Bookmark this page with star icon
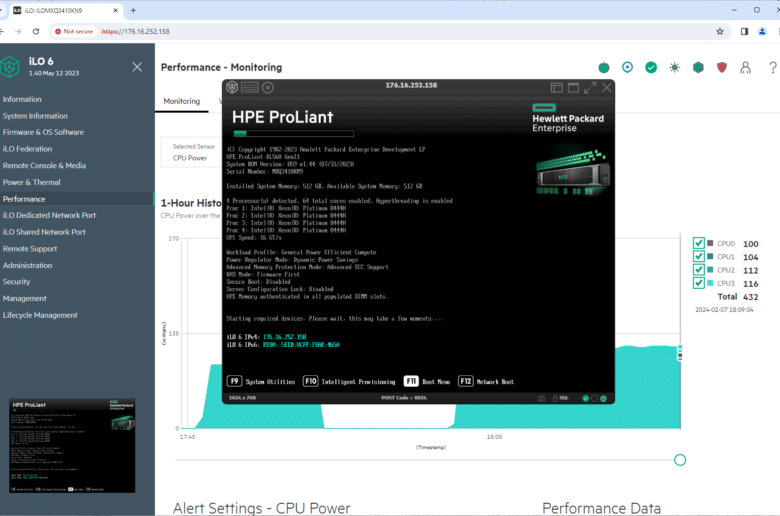 (x=720, y=31)
